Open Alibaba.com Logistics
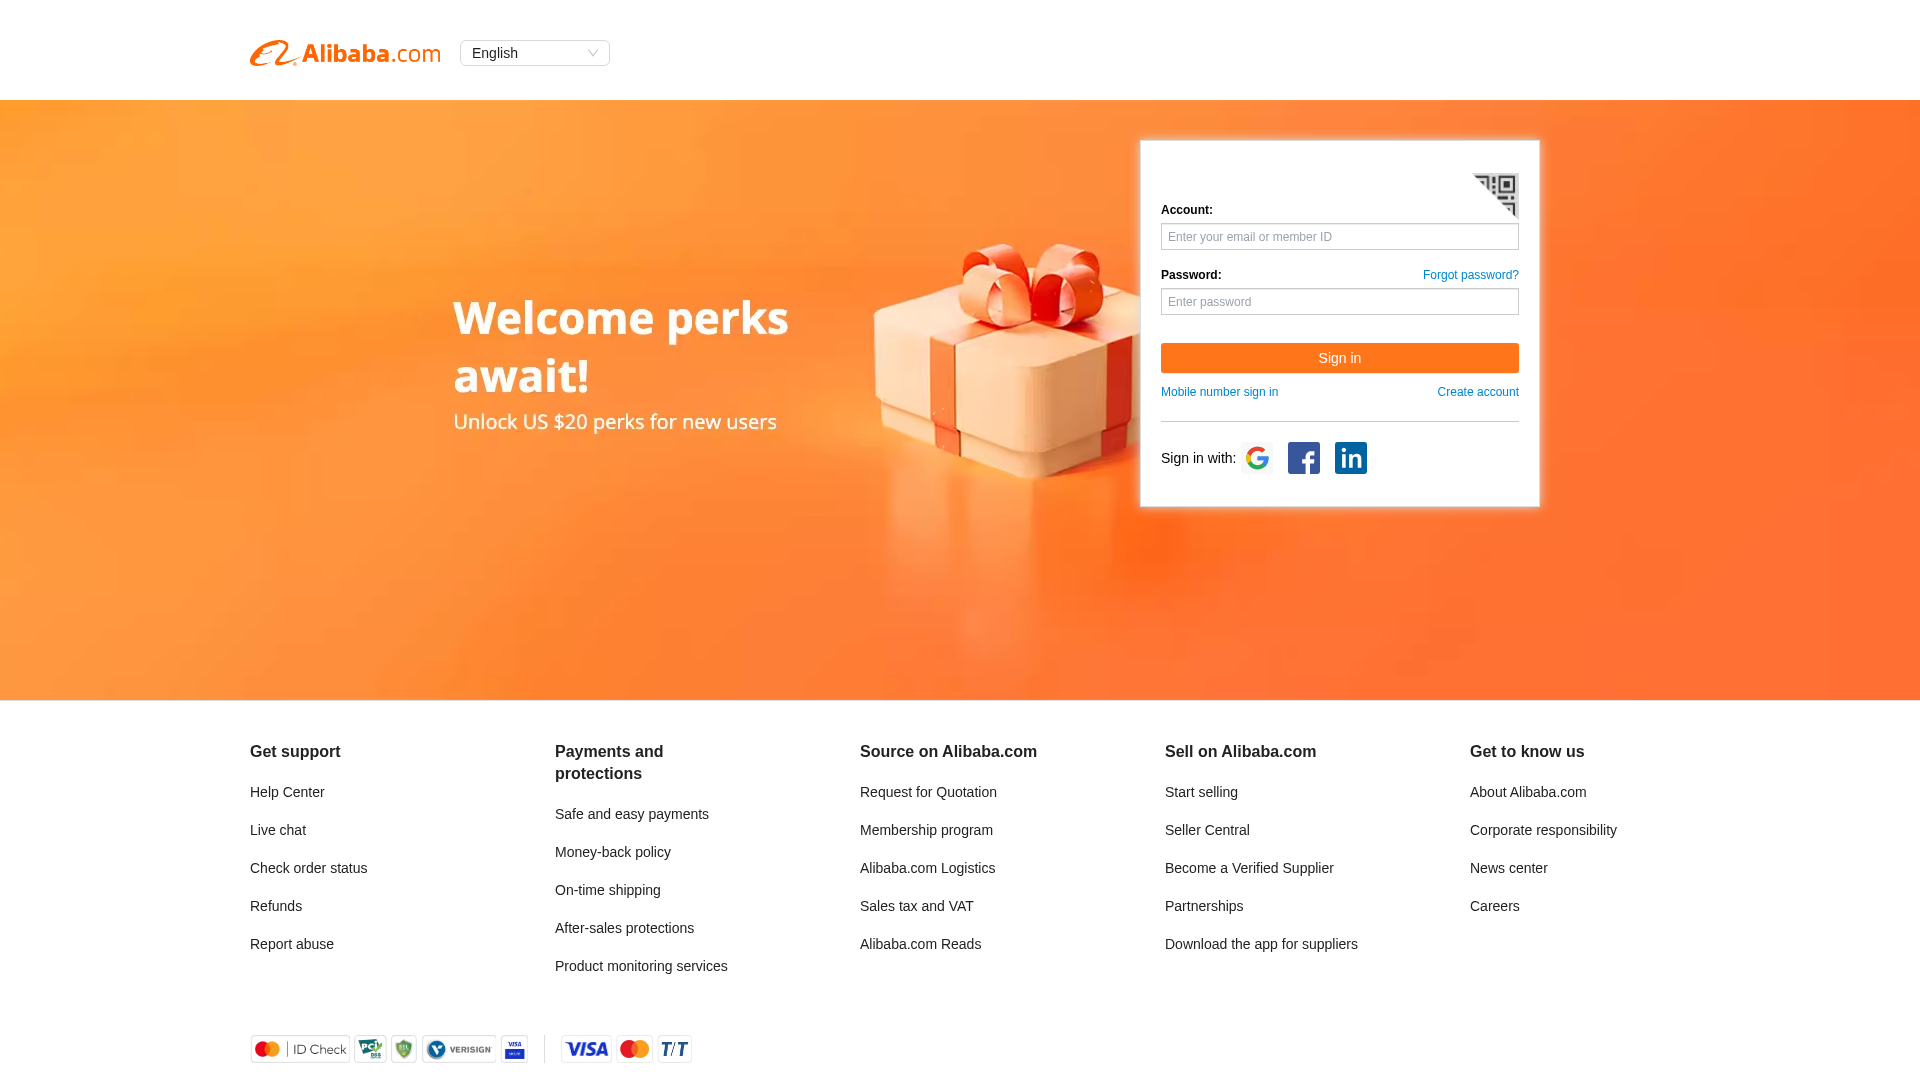Image resolution: width=1920 pixels, height=1080 pixels. click(927, 868)
